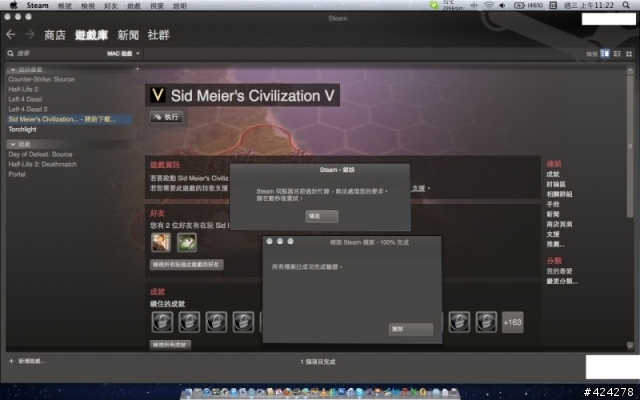Image resolution: width=640 pixels, height=400 pixels.
Task: Switch to the 社群 tab
Action: coord(158,35)
